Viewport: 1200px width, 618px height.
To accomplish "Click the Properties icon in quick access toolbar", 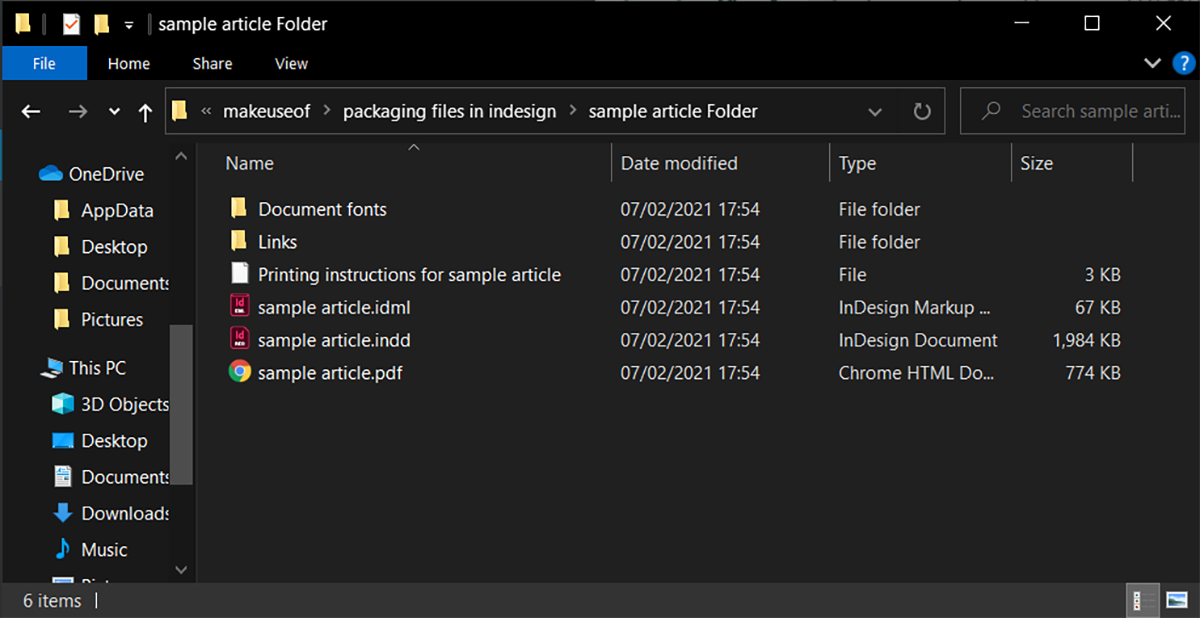I will [71, 24].
